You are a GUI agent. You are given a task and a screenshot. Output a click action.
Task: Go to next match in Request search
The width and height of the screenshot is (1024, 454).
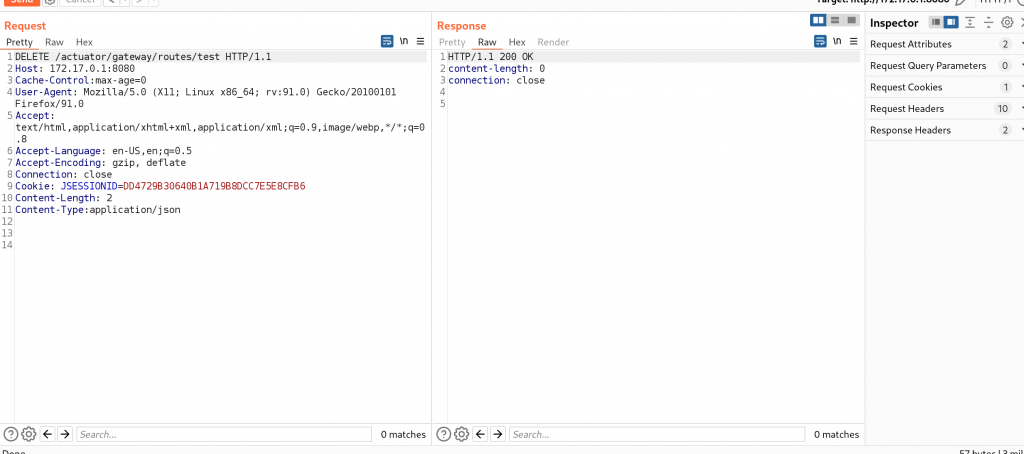(65, 434)
